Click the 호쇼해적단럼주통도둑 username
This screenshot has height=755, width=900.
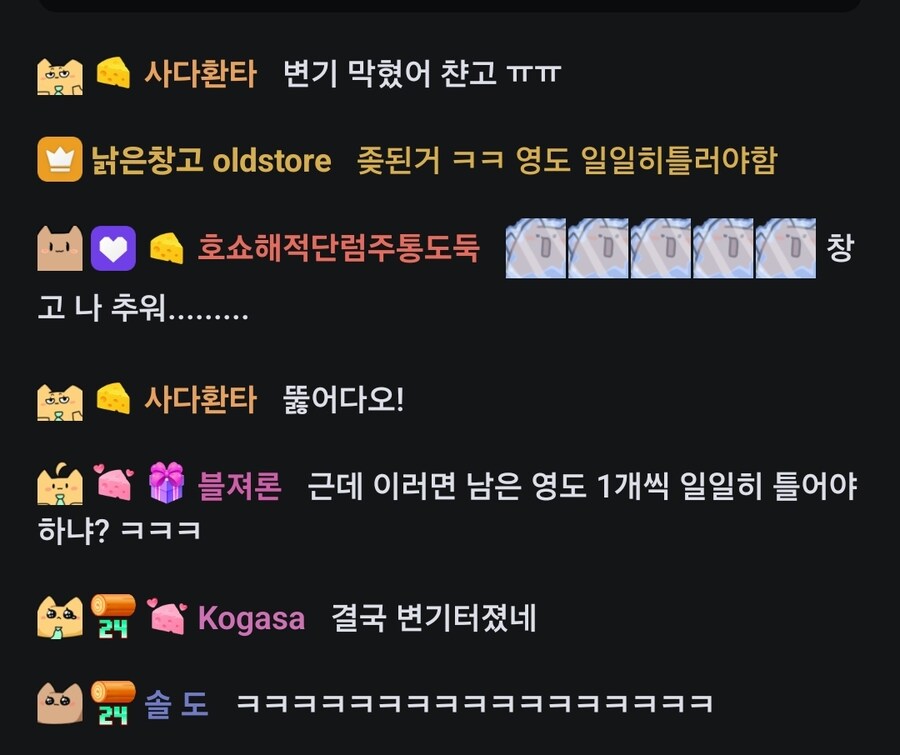click(x=338, y=249)
